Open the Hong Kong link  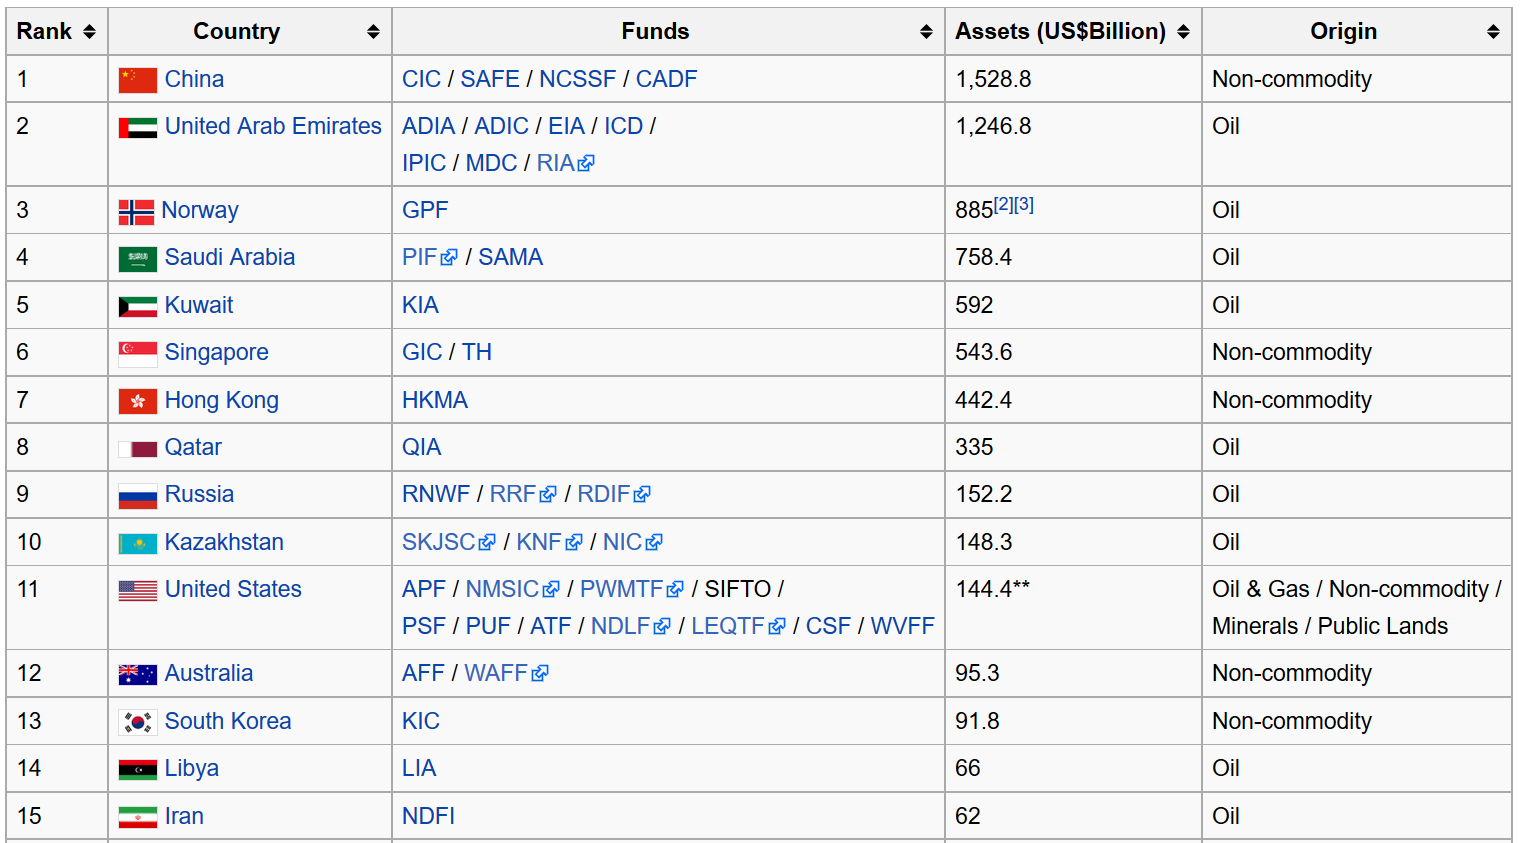coord(221,400)
